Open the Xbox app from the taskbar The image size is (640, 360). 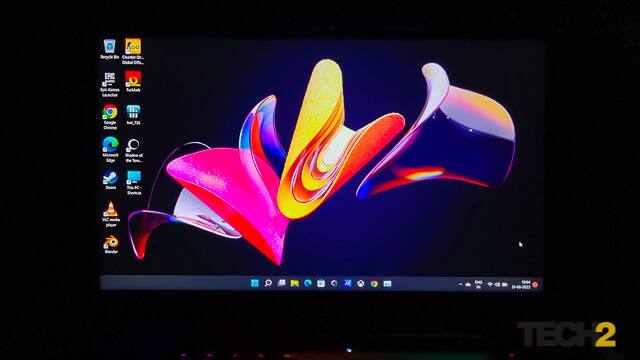(x=360, y=283)
